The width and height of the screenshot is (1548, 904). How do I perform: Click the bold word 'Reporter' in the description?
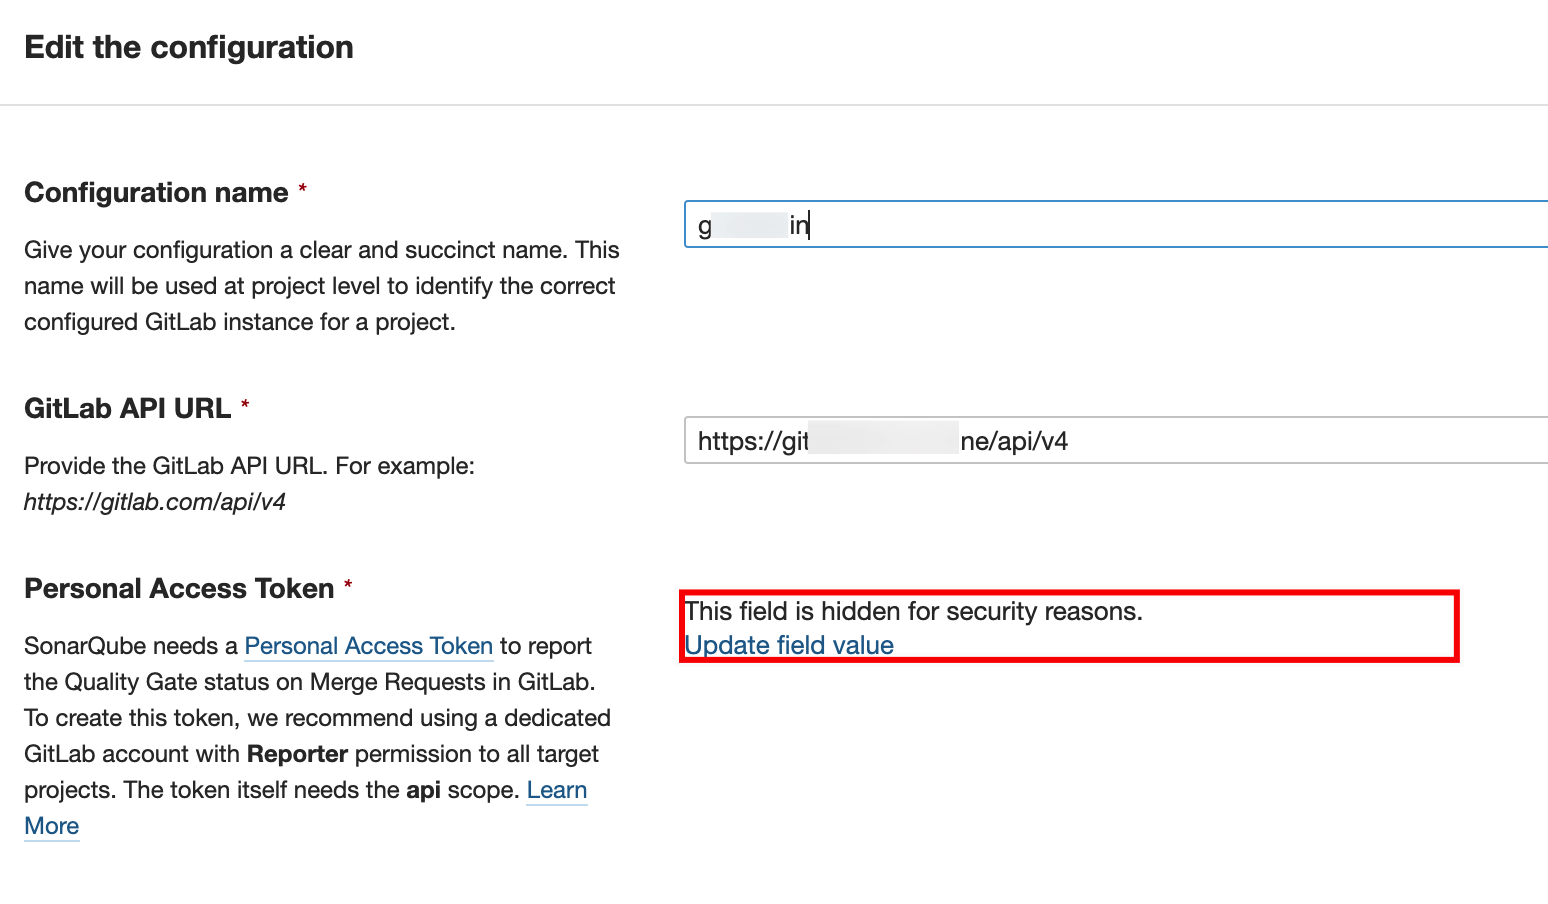pyautogui.click(x=297, y=754)
